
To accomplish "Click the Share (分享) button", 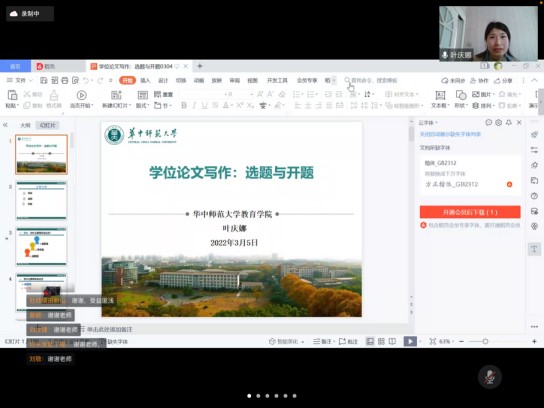I will click(x=503, y=80).
